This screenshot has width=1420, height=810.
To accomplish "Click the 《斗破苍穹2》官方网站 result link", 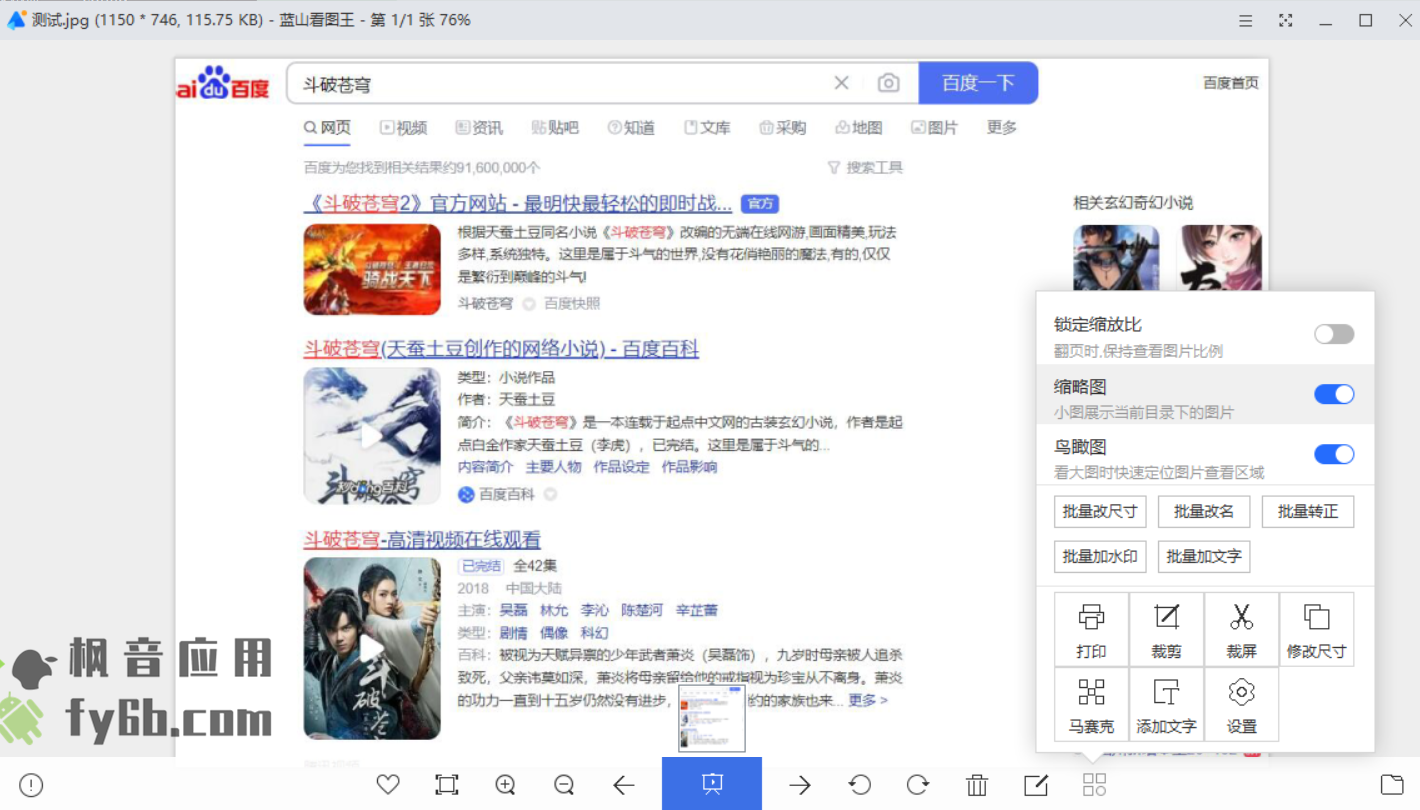I will pyautogui.click(x=518, y=204).
